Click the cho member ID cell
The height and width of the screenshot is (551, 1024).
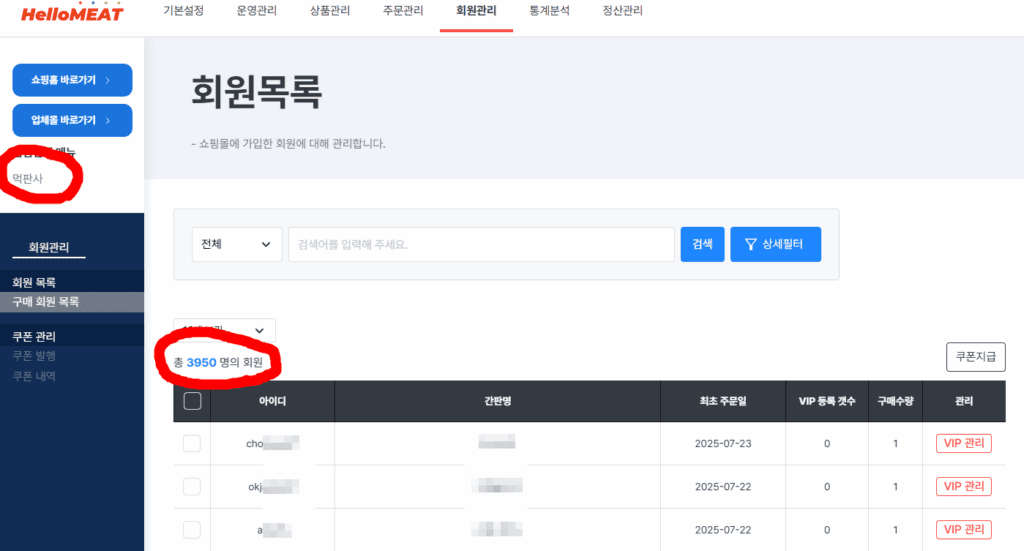(x=272, y=443)
